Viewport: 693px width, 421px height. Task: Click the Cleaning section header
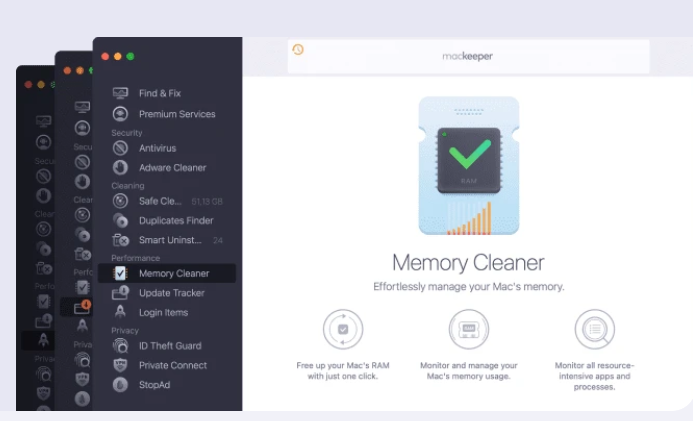click(128, 186)
